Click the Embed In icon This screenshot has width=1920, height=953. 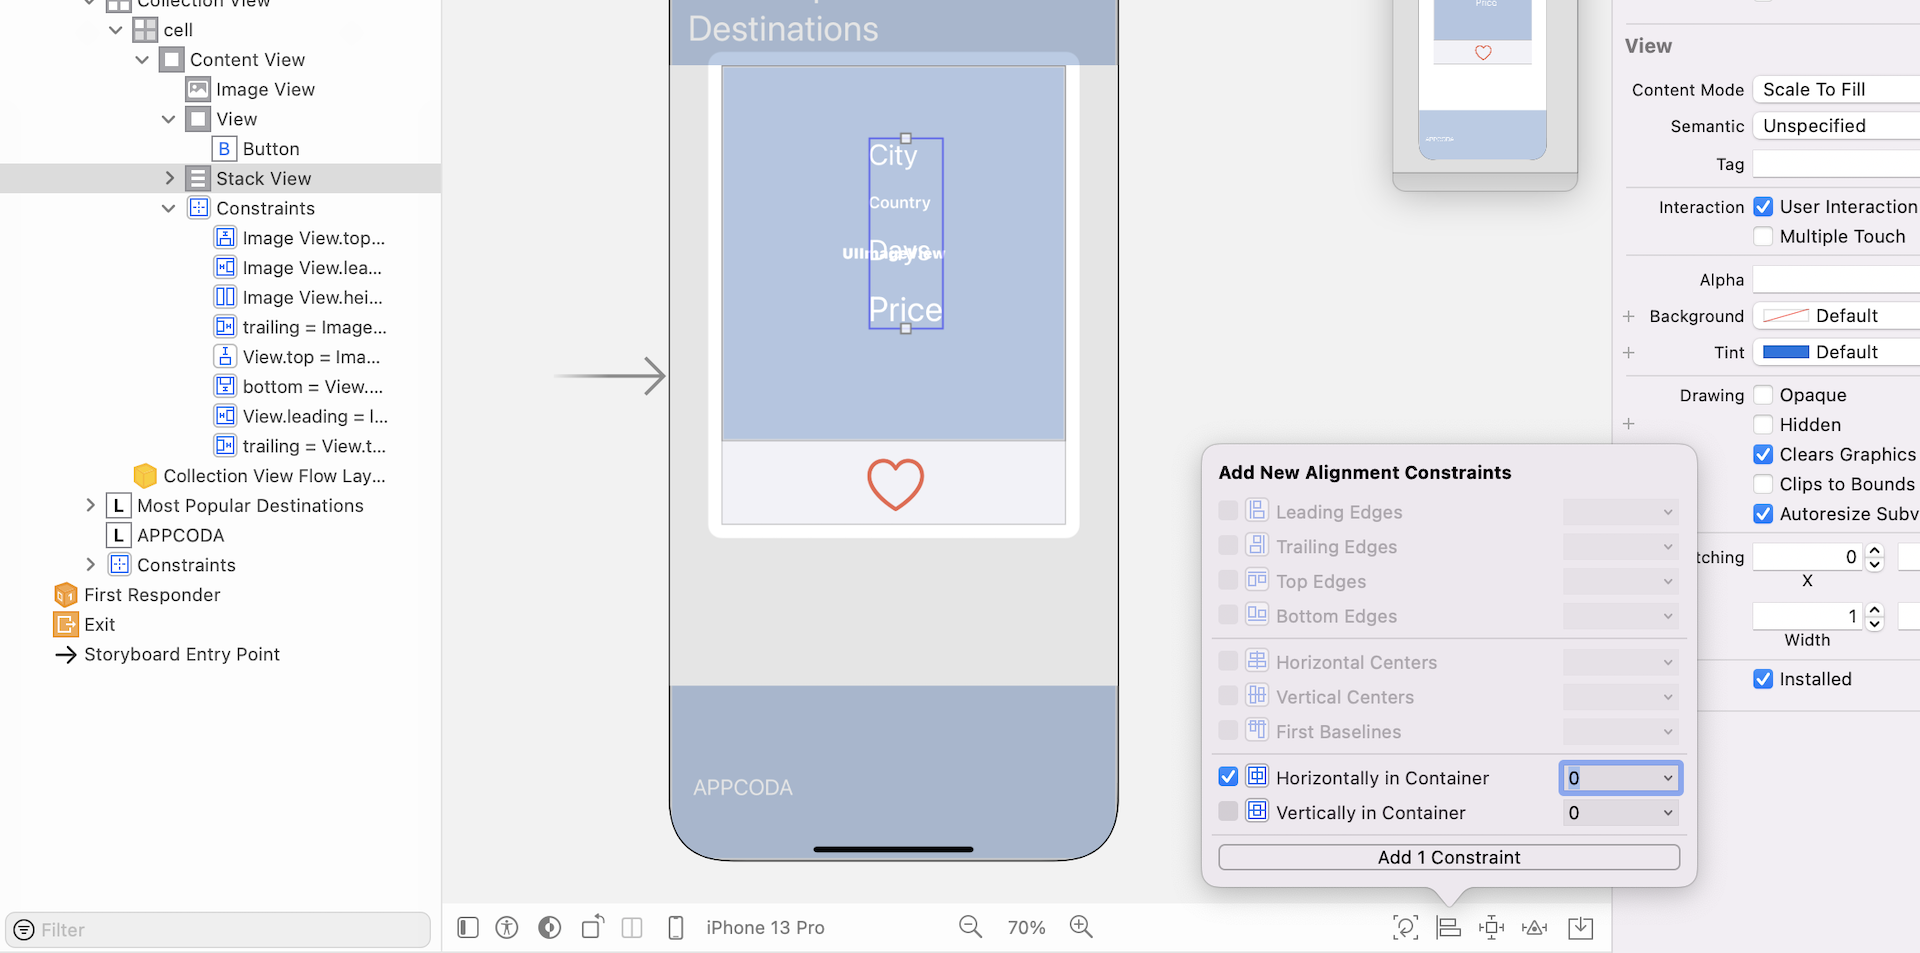click(x=1580, y=928)
